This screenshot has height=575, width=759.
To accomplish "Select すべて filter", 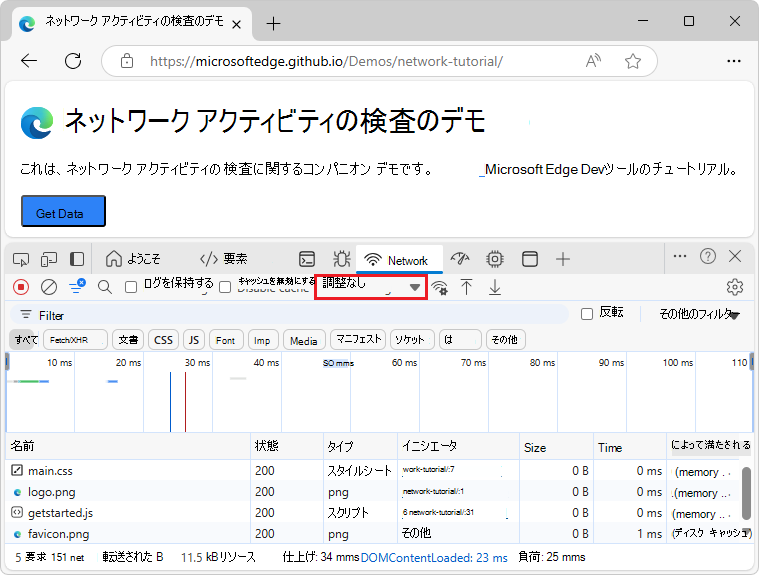I will point(25,340).
